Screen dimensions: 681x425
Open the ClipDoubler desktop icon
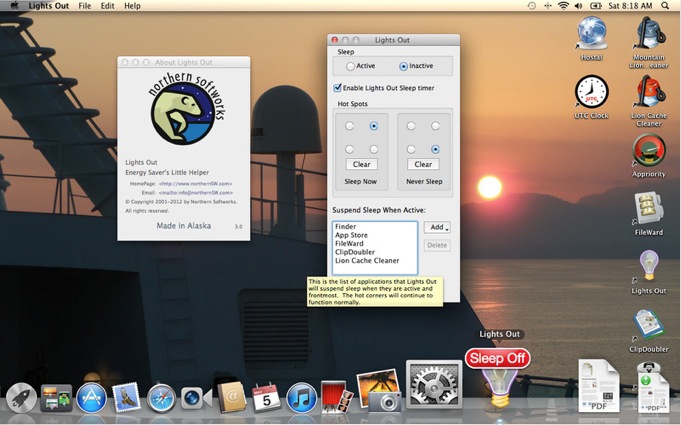[649, 325]
